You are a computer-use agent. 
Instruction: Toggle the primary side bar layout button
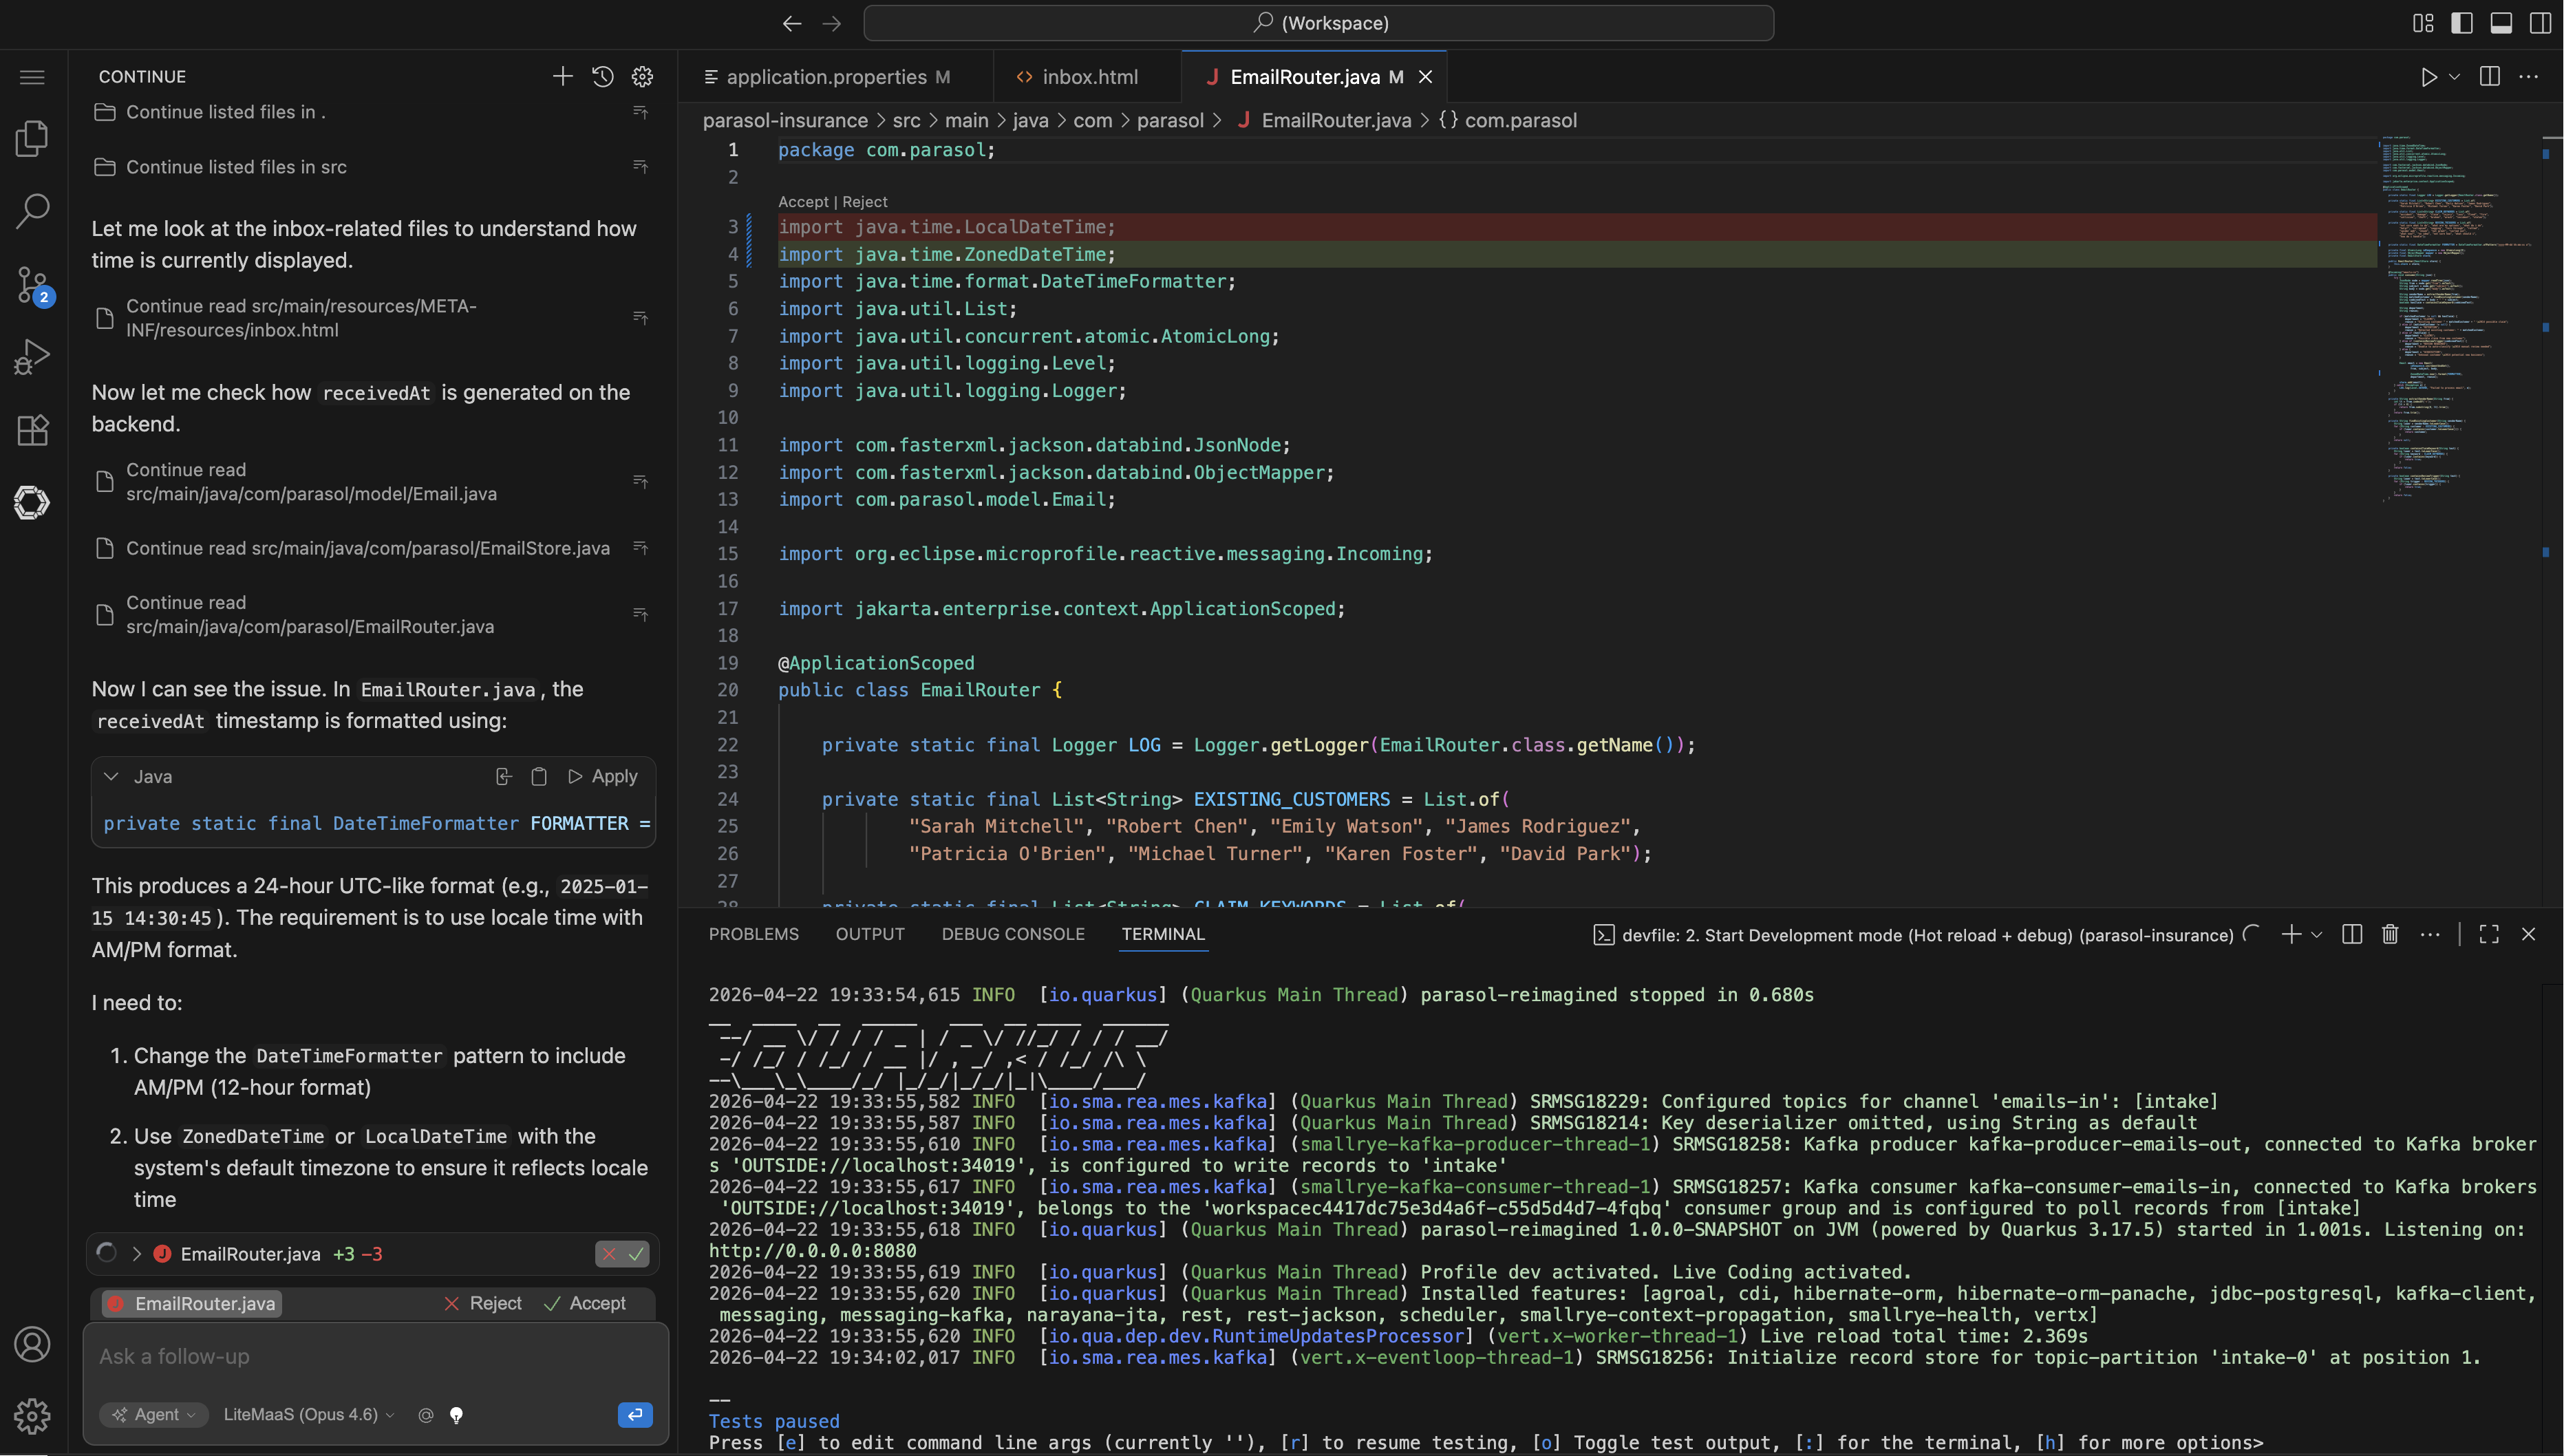[x=2462, y=23]
